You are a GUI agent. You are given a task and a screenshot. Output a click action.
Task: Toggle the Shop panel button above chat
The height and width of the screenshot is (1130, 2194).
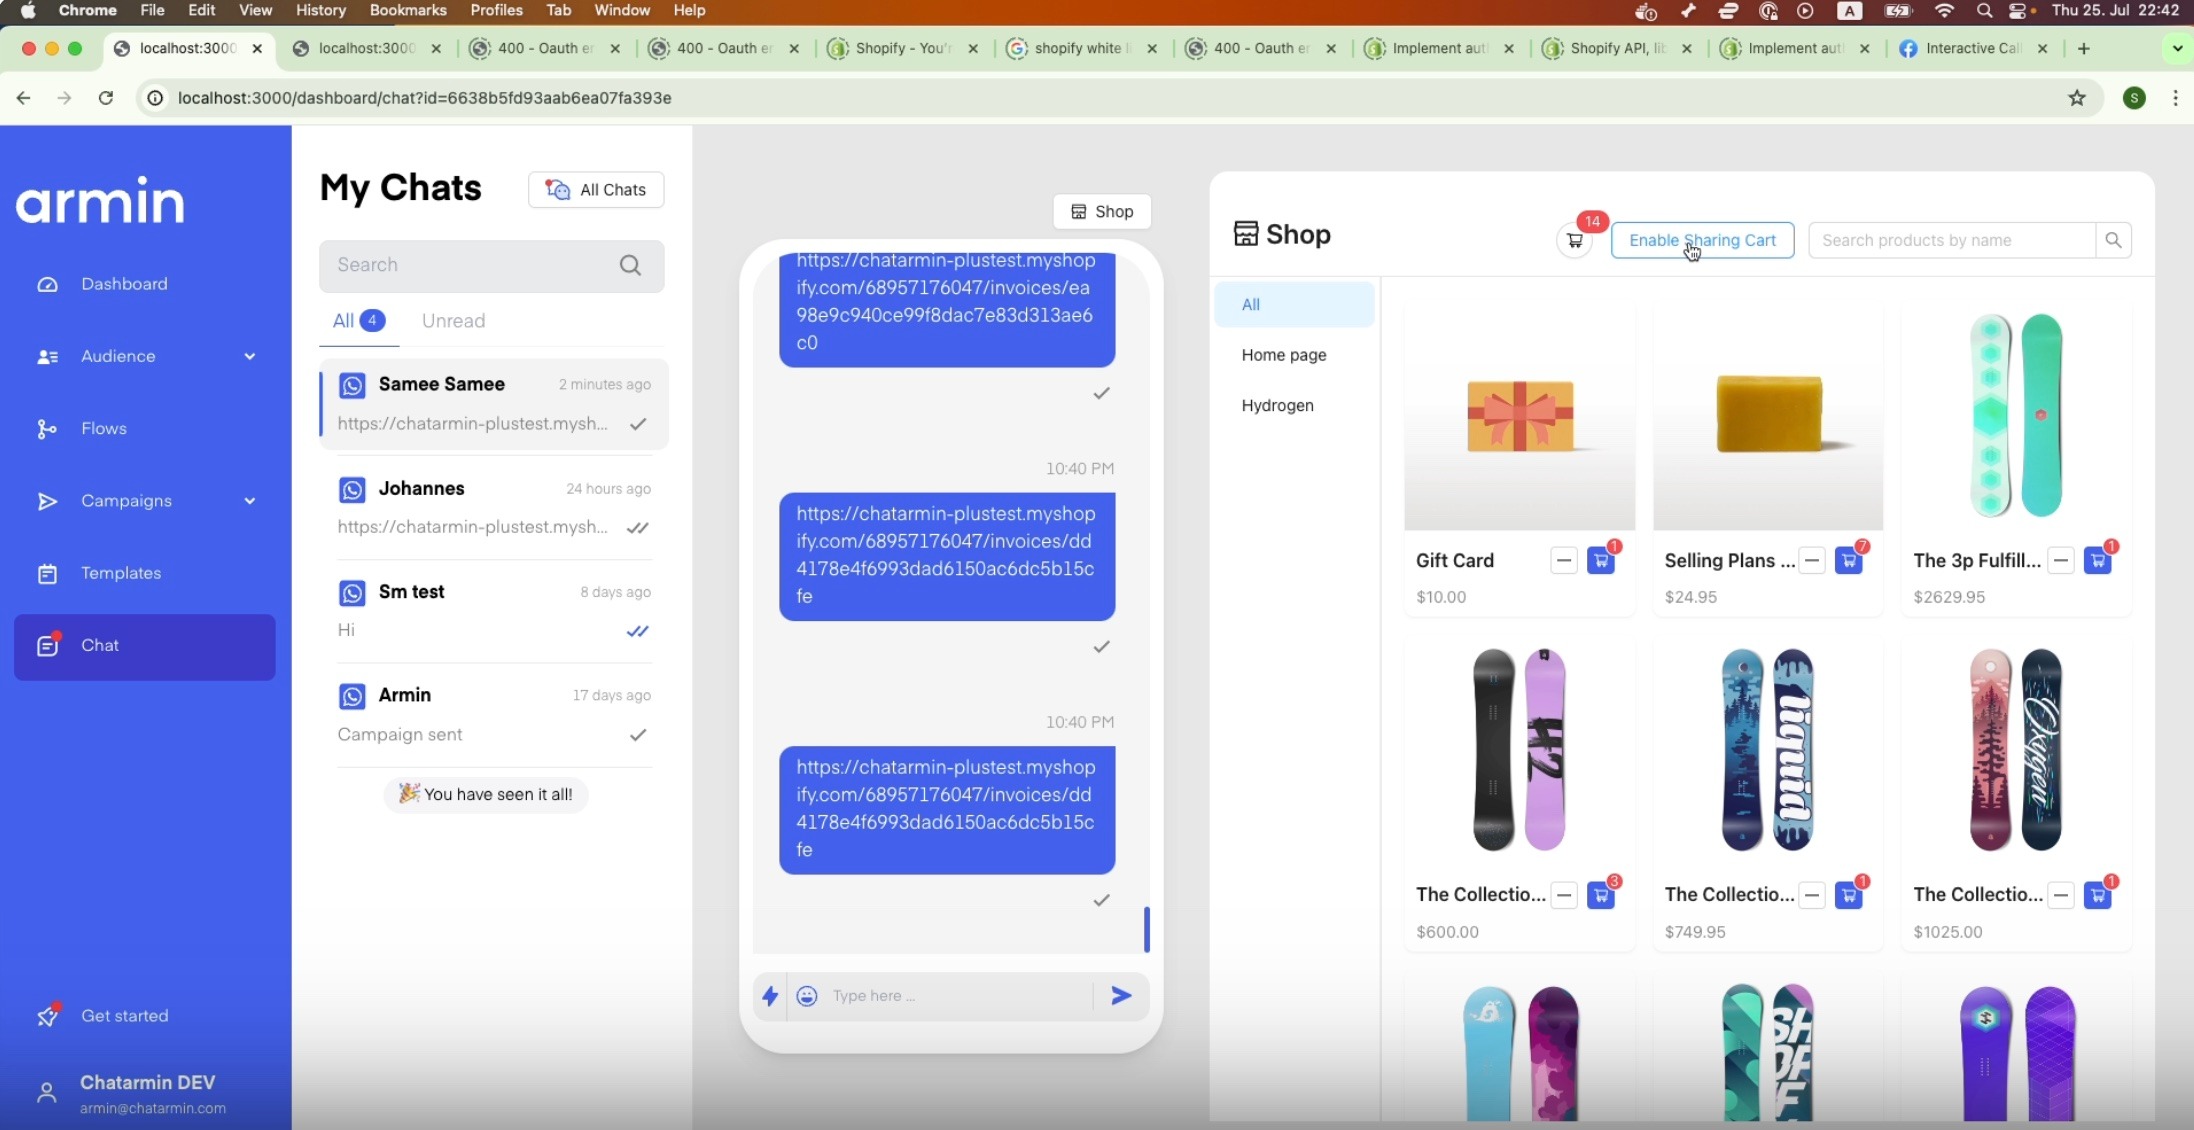(1102, 212)
